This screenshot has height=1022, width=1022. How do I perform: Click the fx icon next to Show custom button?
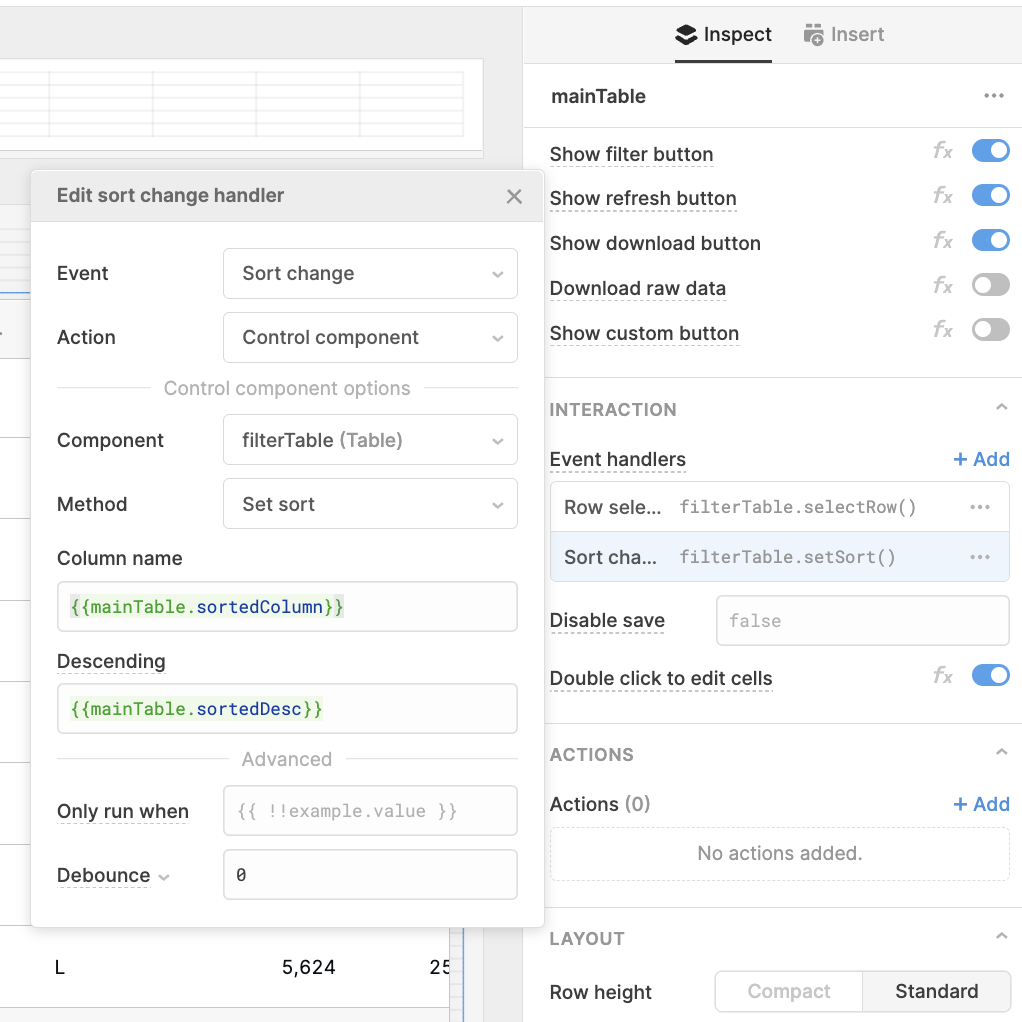pyautogui.click(x=942, y=330)
